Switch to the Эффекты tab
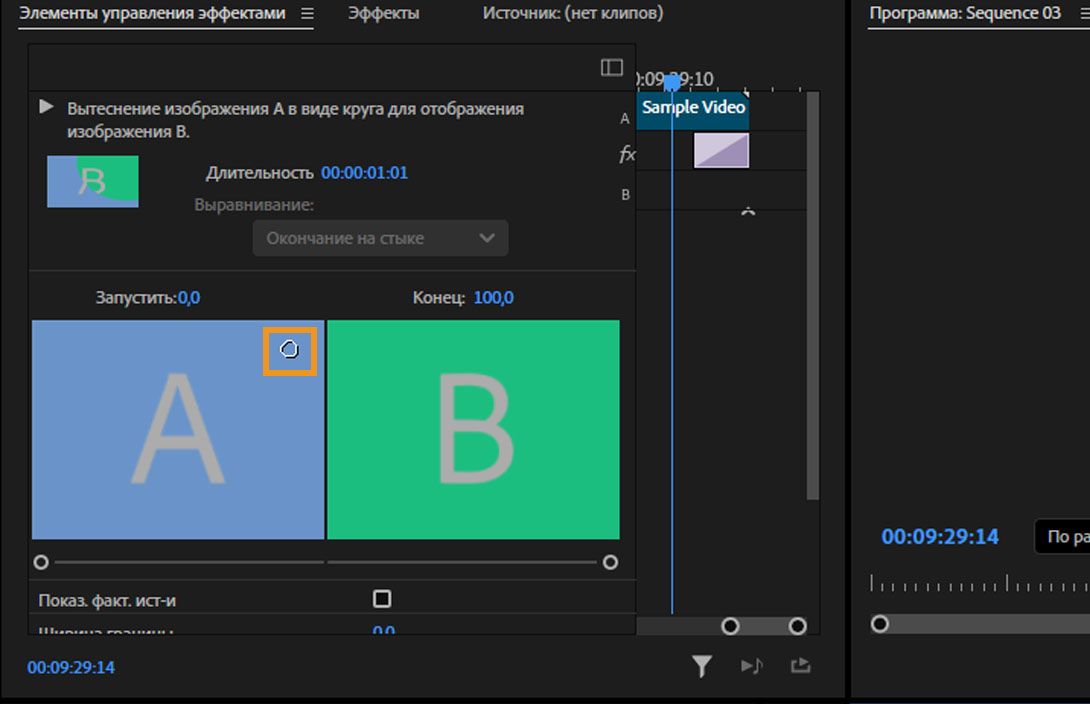 pos(383,14)
